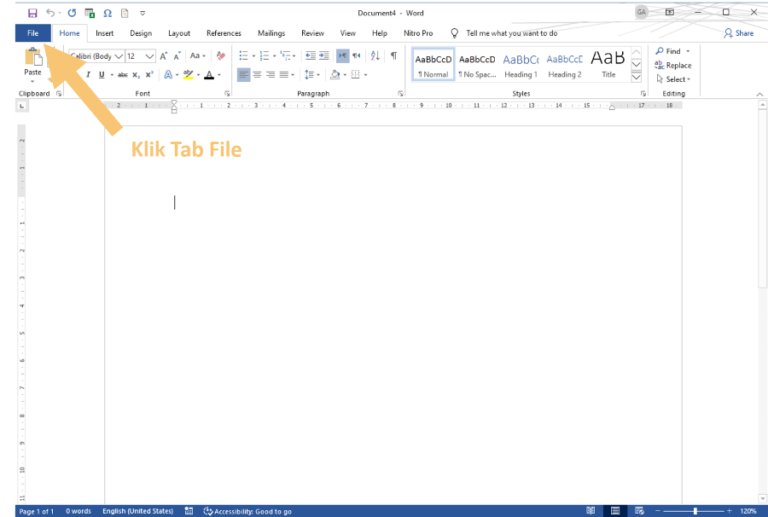Apply paragraph shading fill
Screen dimensions: 768x517
pos(335,75)
